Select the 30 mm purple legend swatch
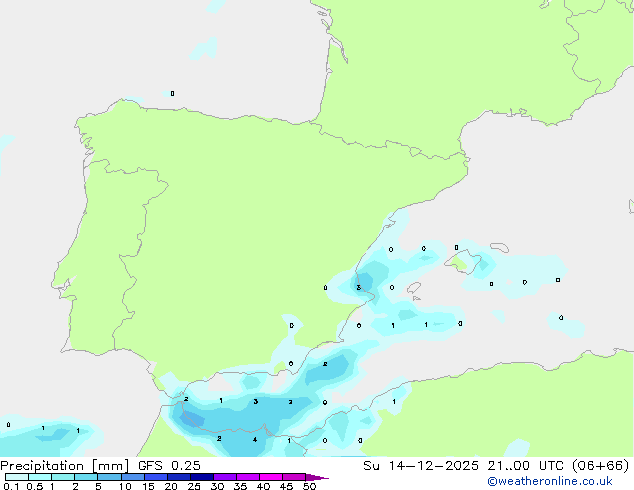 224,478
